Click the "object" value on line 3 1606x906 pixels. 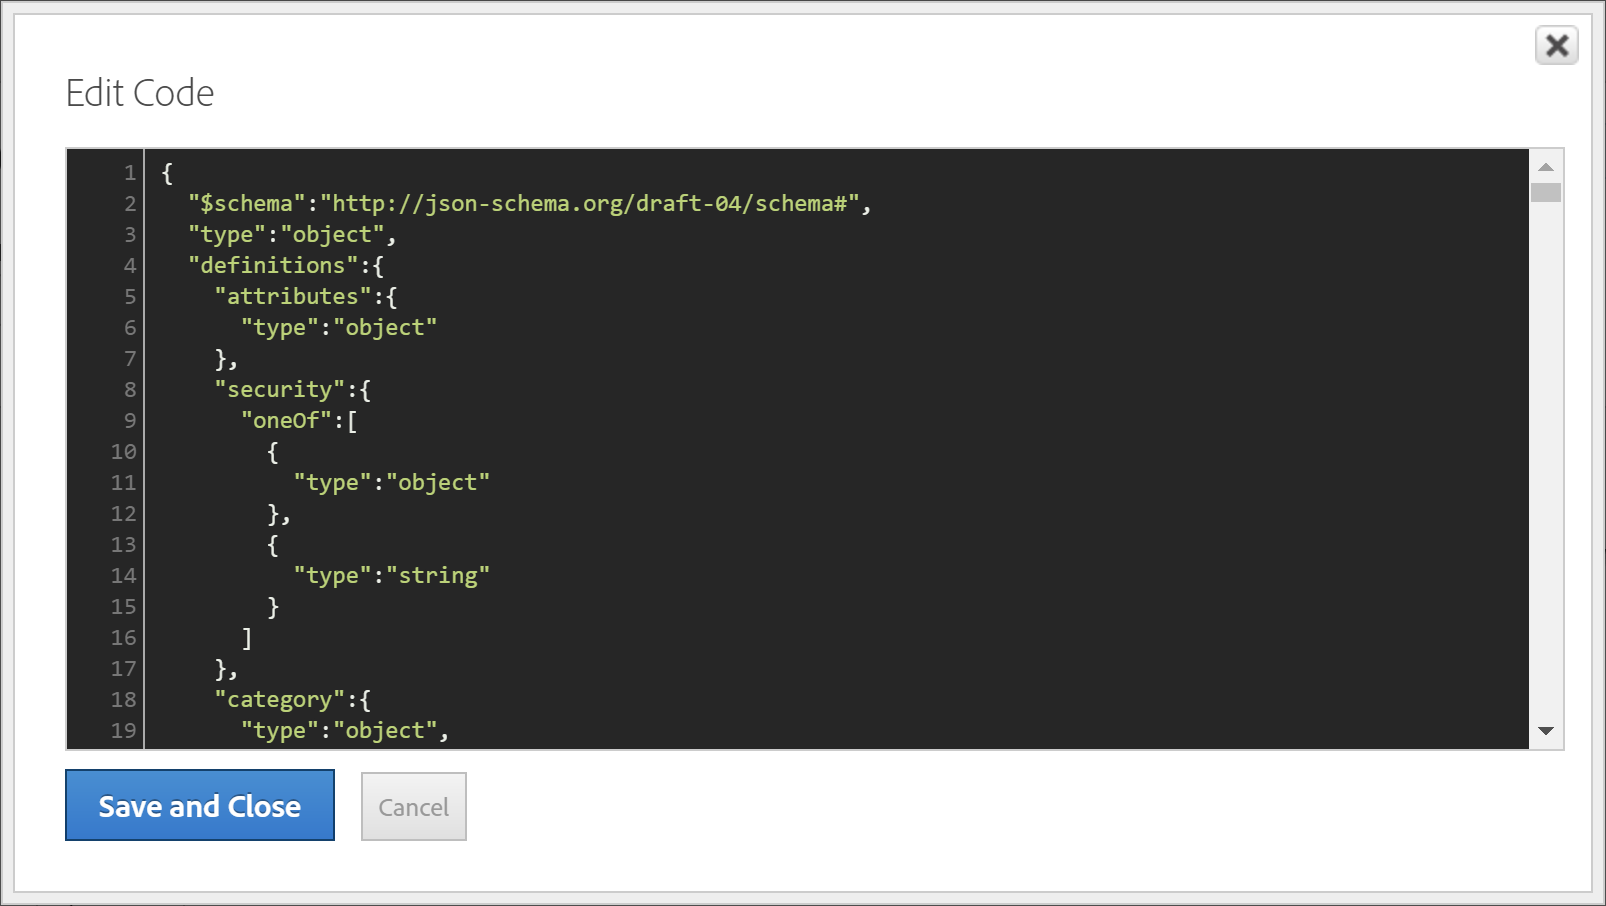tap(332, 235)
